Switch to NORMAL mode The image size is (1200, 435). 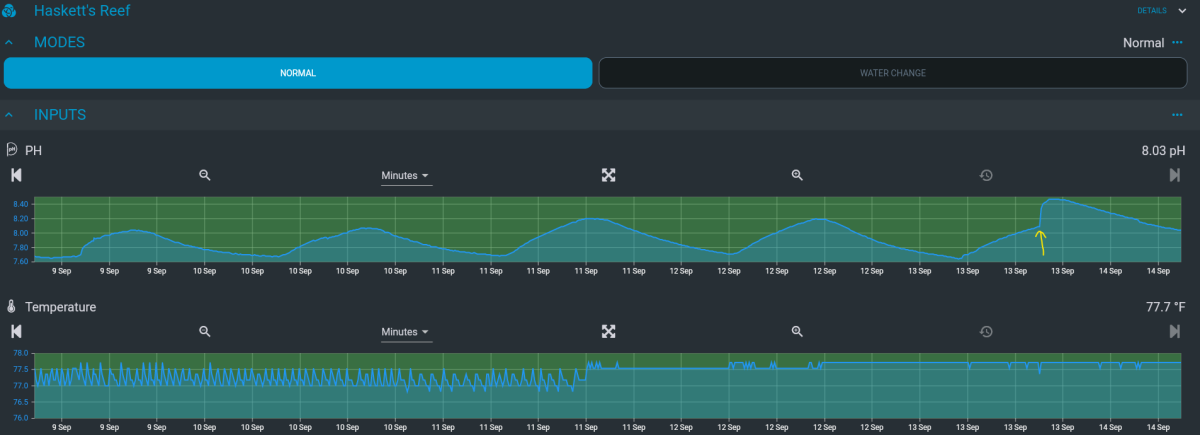click(298, 73)
